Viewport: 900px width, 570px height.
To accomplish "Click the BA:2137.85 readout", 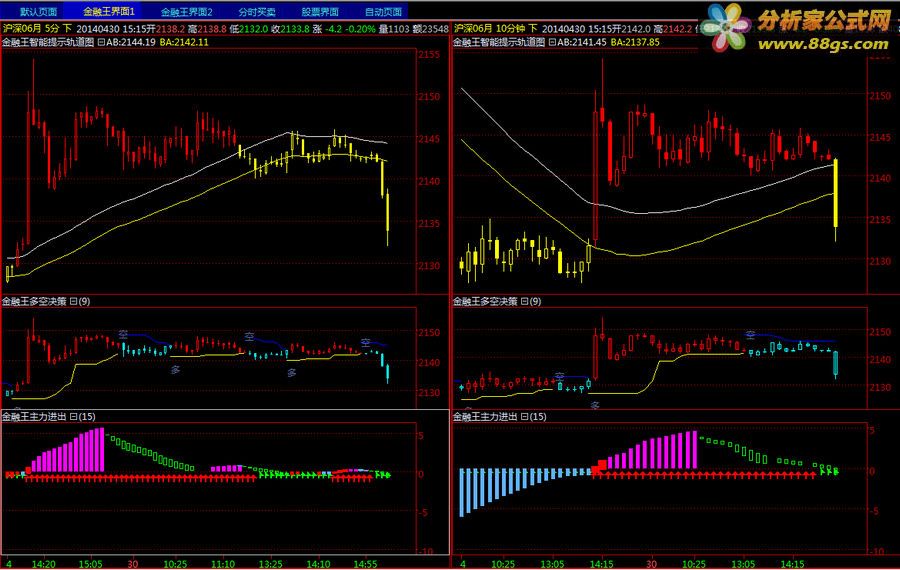I will click(x=635, y=42).
